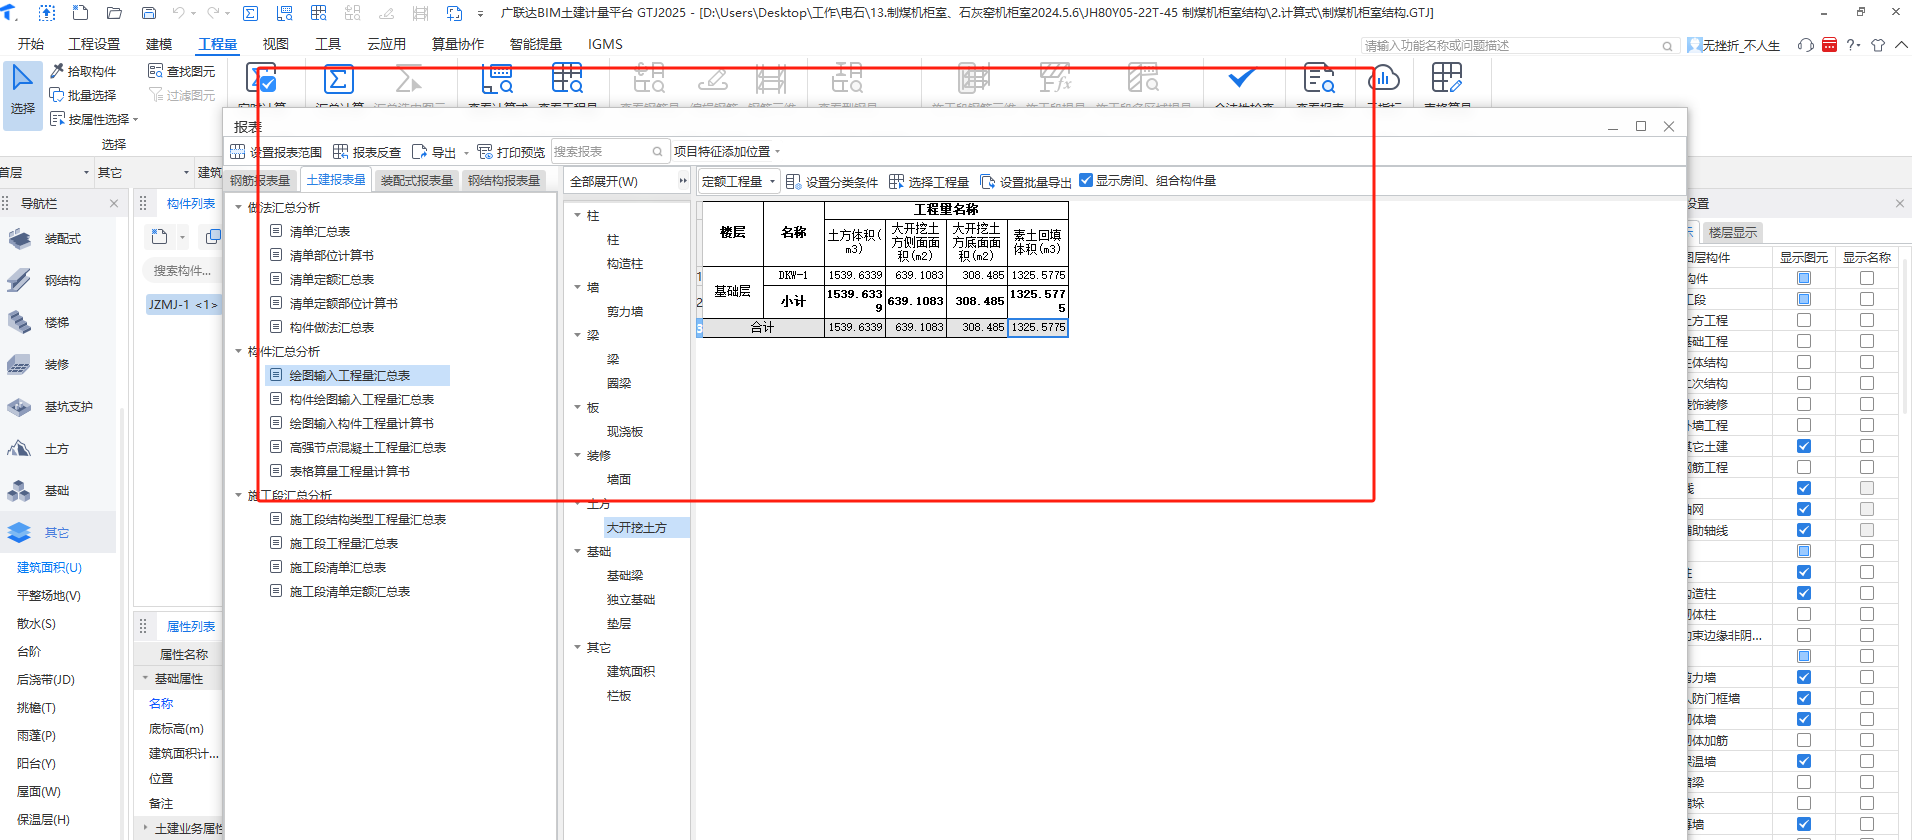Toggle 显示图元 checkbox for 辅助轴线 row
The width and height of the screenshot is (1912, 840).
point(1804,530)
